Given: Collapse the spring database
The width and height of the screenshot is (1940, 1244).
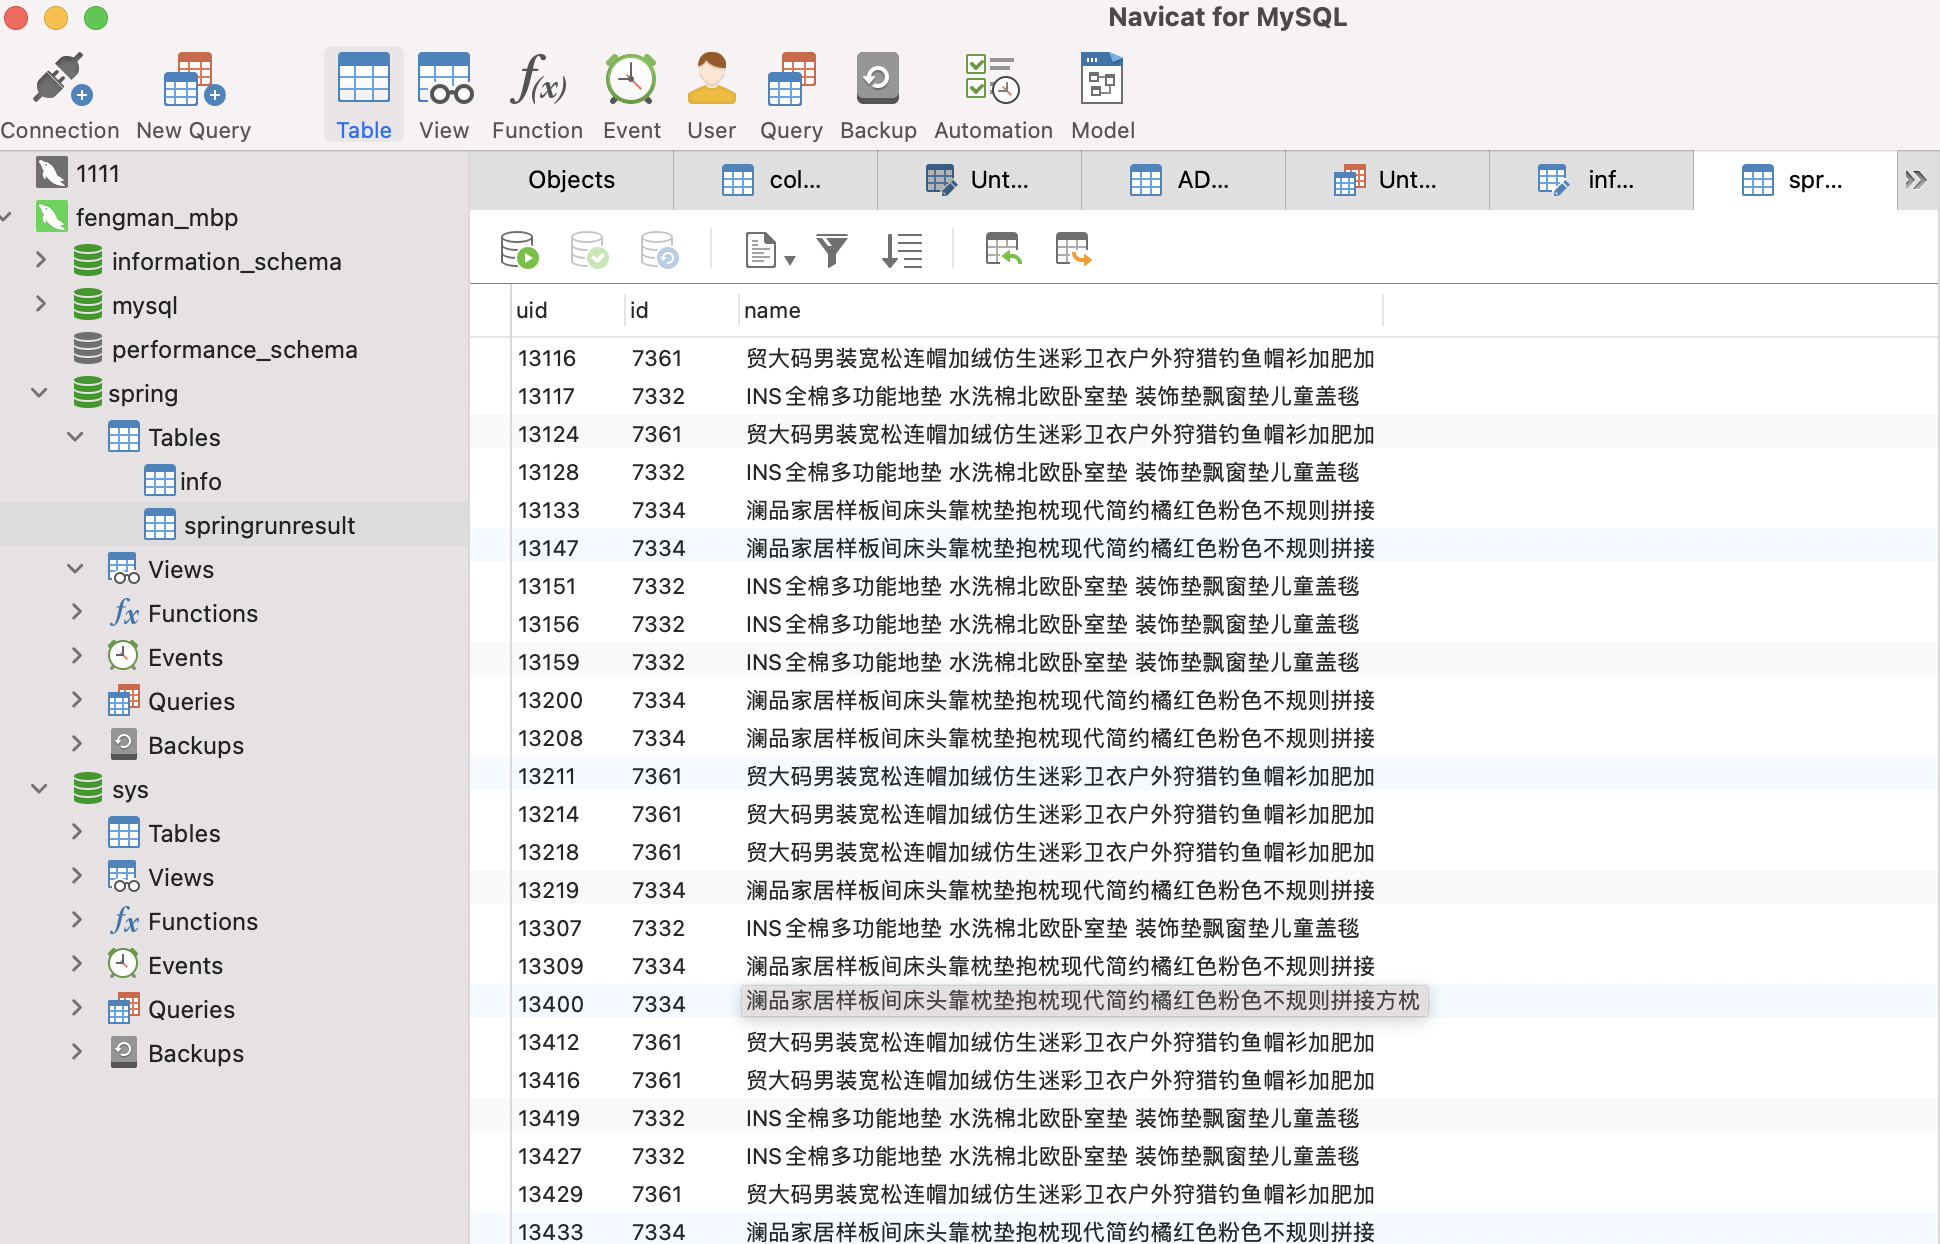Looking at the screenshot, I should [40, 393].
